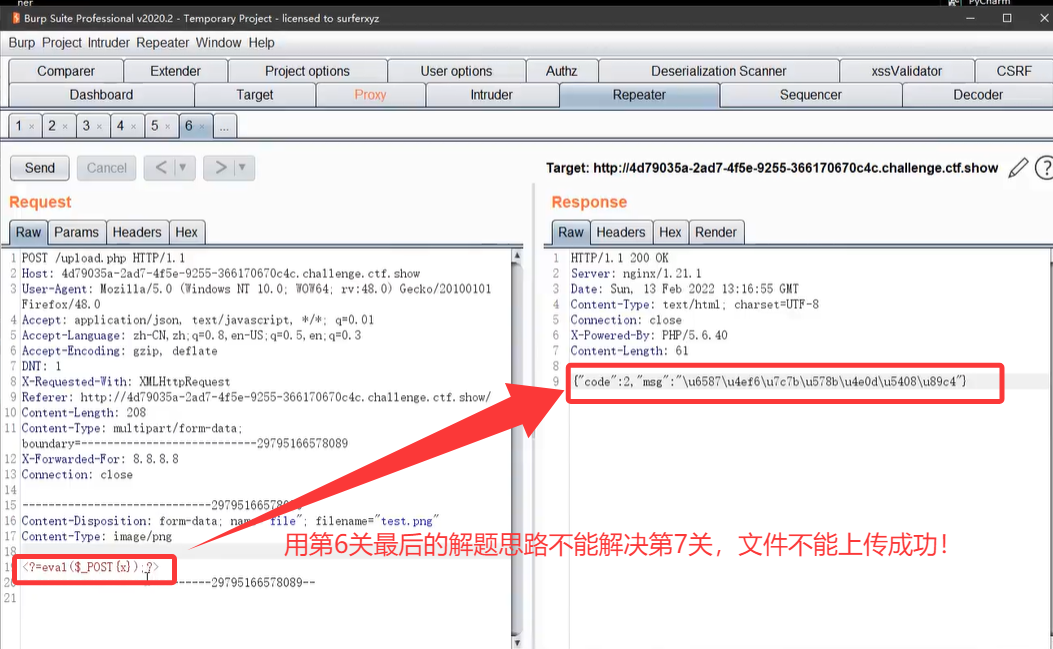Click the request scrollbar up arrow
1053x649 pixels.
516,255
